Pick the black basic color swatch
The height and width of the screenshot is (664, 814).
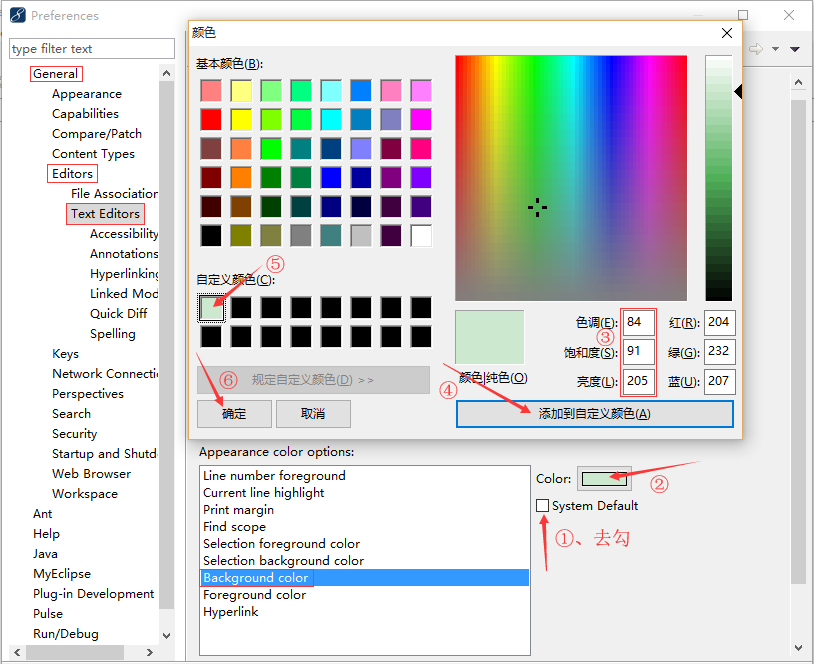coord(211,236)
